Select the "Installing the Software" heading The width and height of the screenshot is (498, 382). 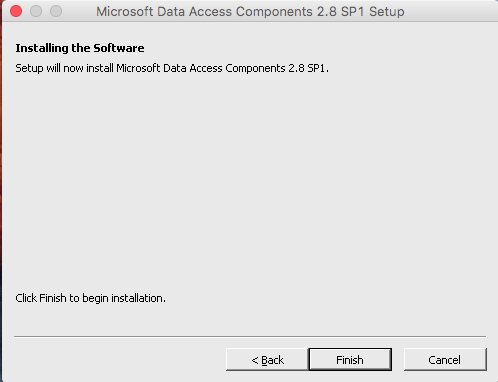click(80, 48)
